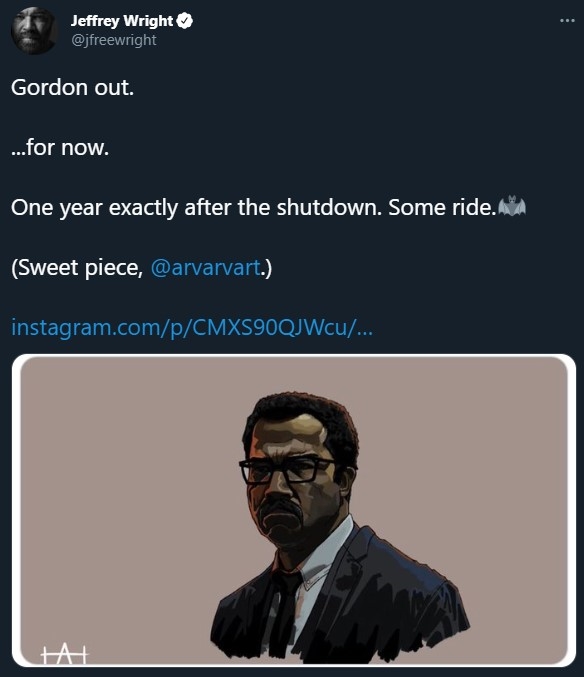584x677 pixels.
Task: Click the "...for now." text line
Action: 60,148
